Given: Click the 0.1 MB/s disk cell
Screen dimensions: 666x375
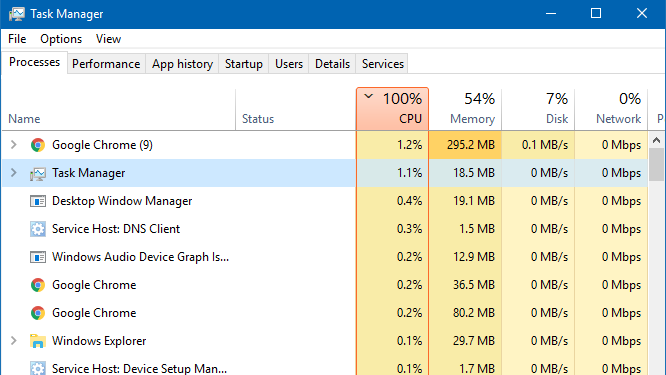Looking at the screenshot, I should point(538,145).
